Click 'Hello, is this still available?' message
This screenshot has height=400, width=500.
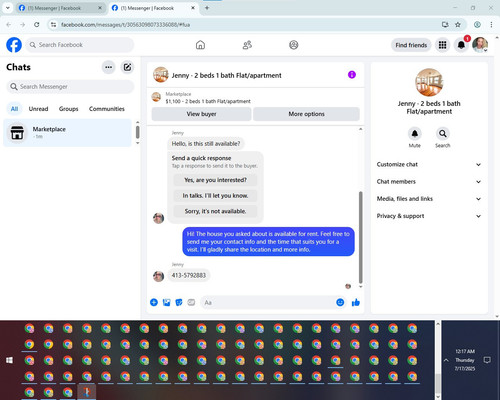(x=206, y=144)
